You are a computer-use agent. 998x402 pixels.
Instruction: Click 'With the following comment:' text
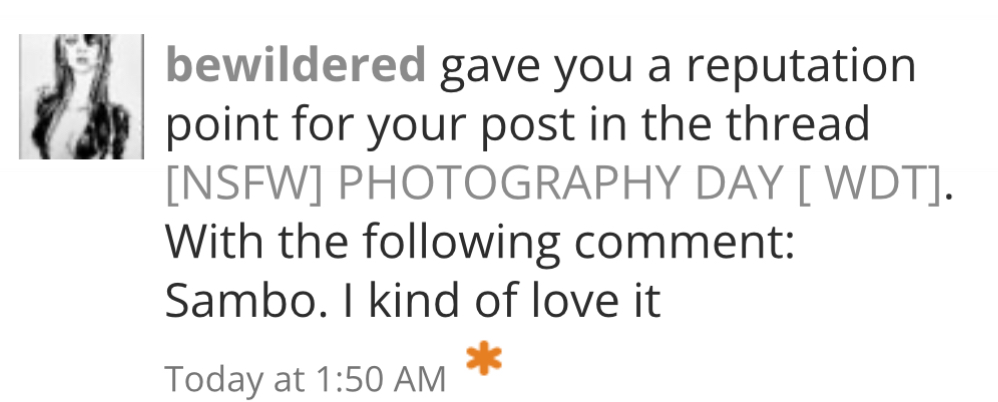[478, 241]
